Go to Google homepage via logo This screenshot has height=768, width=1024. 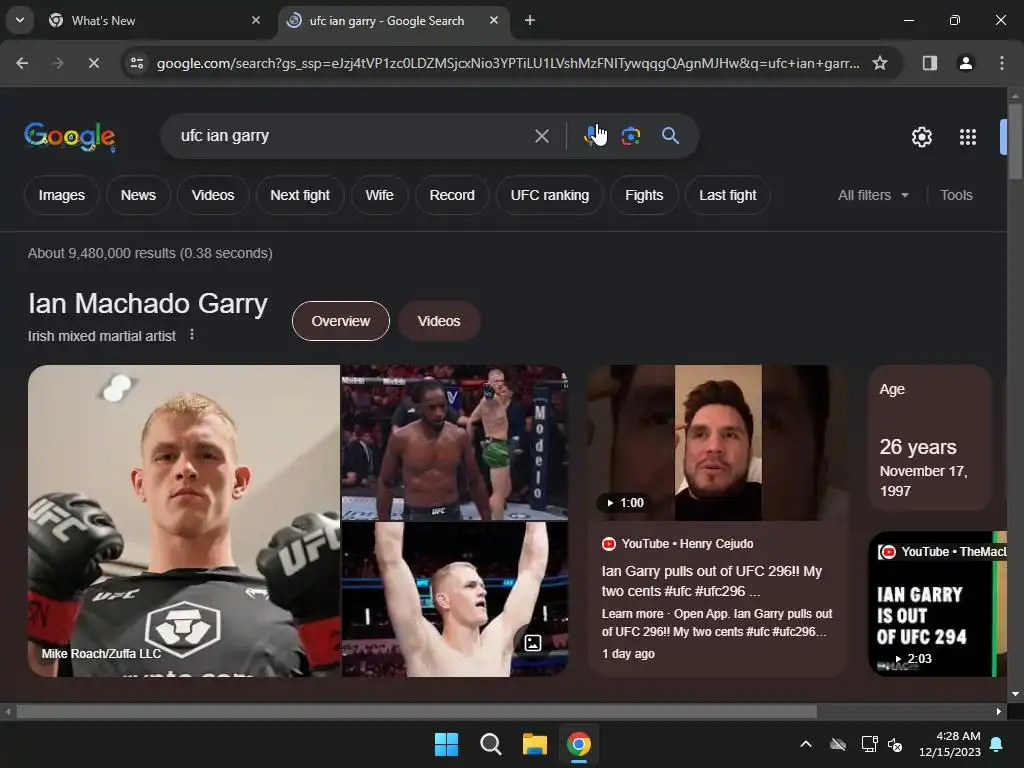70,136
